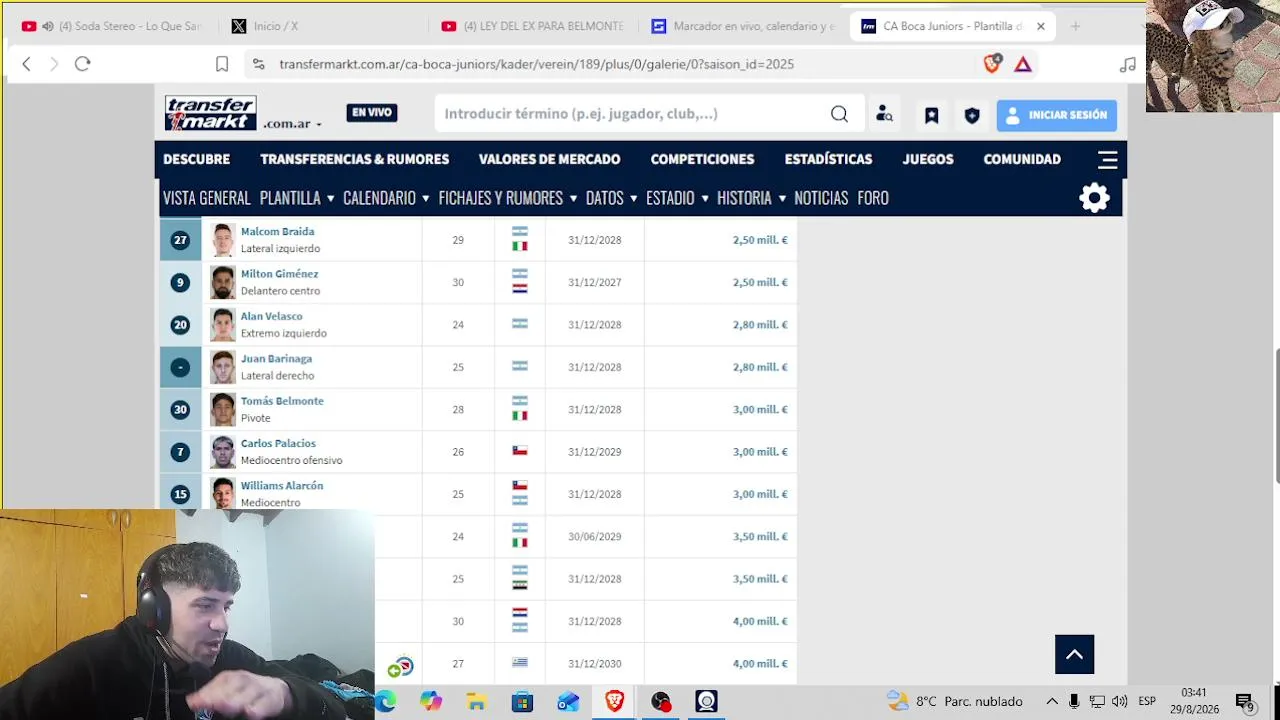Screen dimensions: 1280x720
Task: Mute the Soda Stereo tab audio
Action: pyautogui.click(x=47, y=26)
